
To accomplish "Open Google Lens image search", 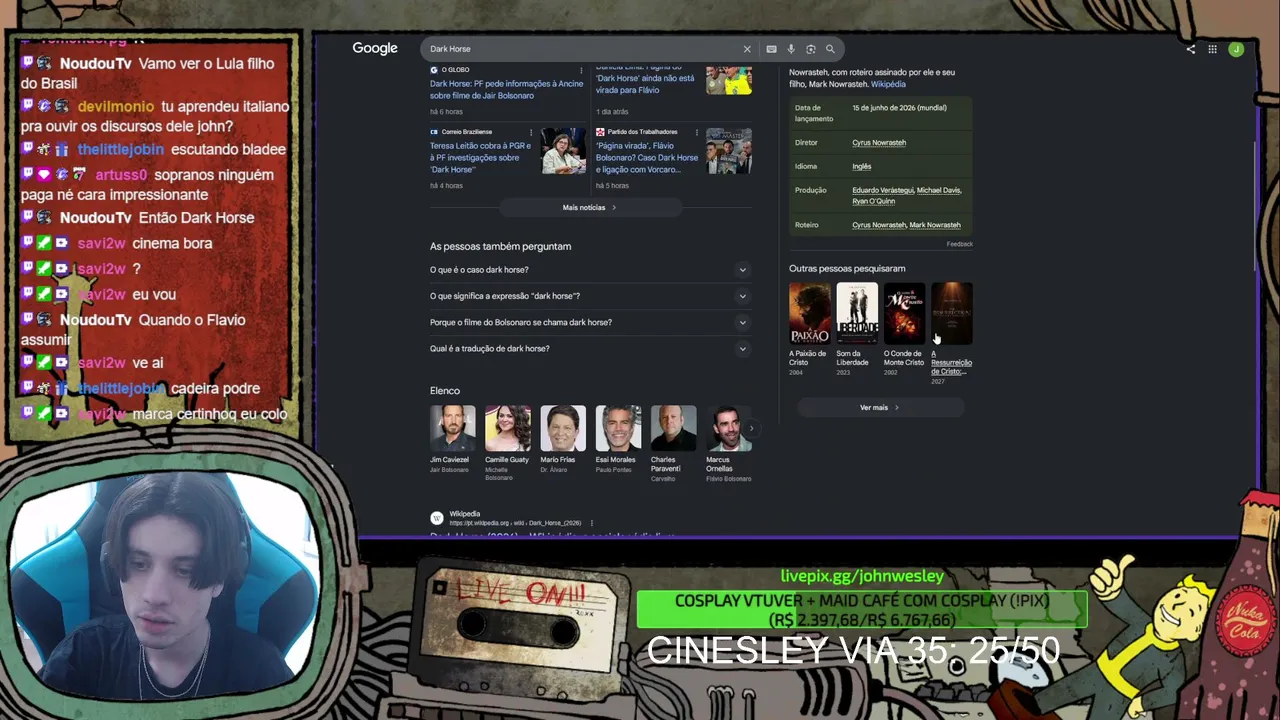I will tap(811, 49).
